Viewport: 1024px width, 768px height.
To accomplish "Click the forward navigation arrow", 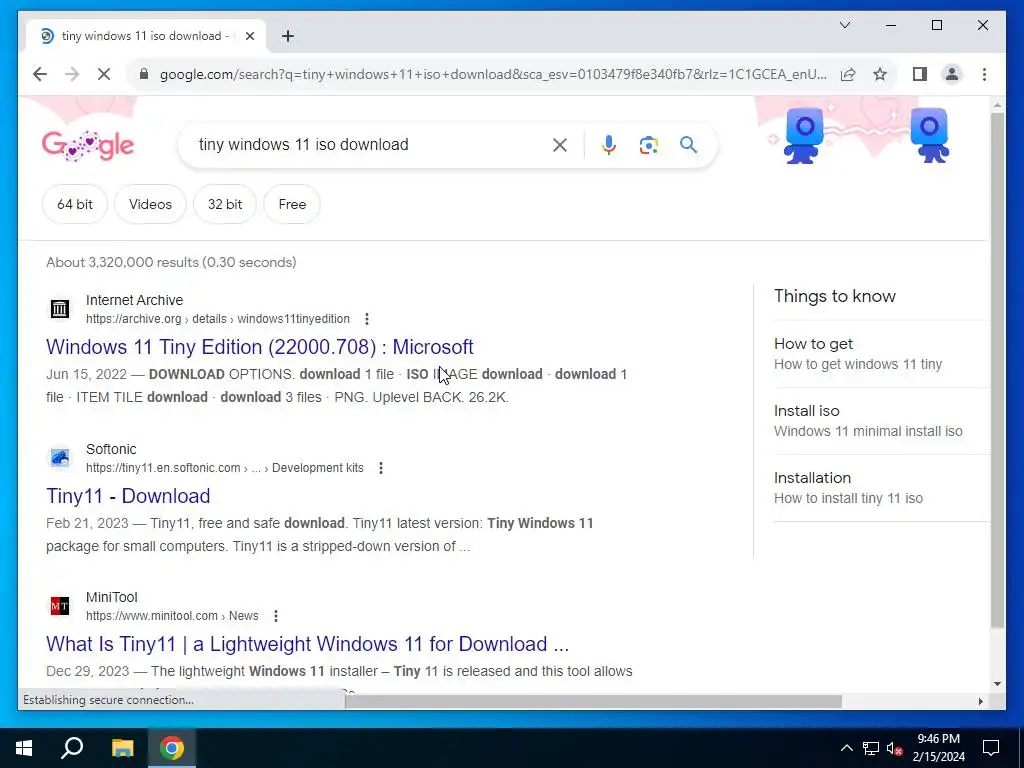I will (x=72, y=74).
